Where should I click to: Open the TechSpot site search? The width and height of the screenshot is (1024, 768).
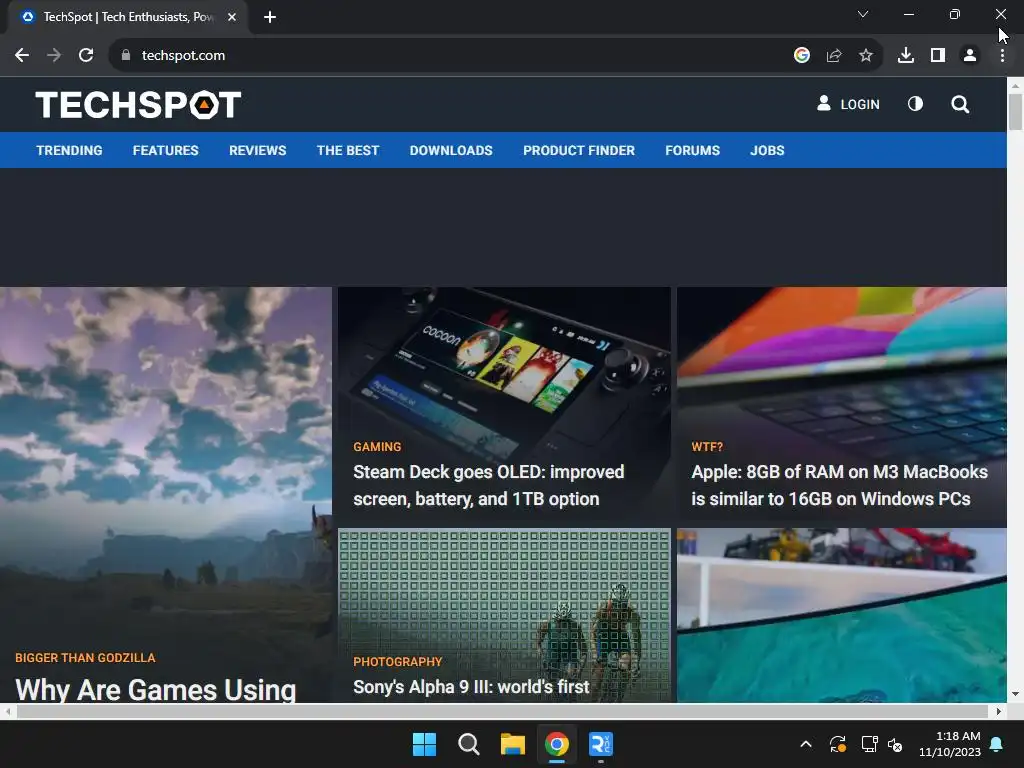[959, 104]
